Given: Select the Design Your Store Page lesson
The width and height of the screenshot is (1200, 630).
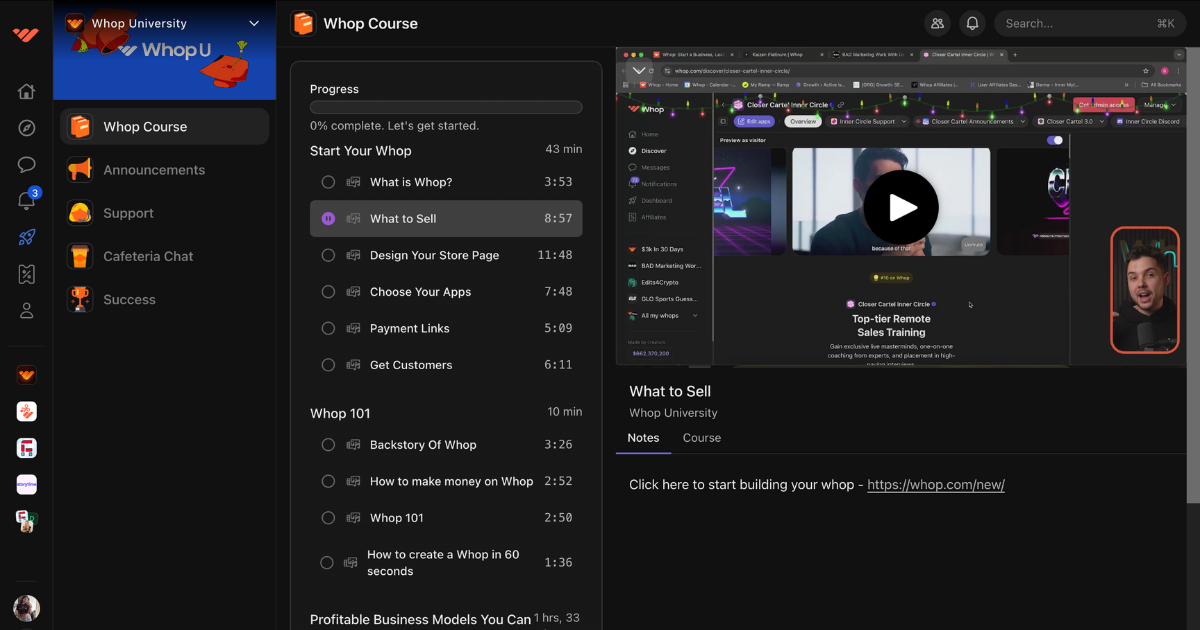Looking at the screenshot, I should tap(446, 255).
